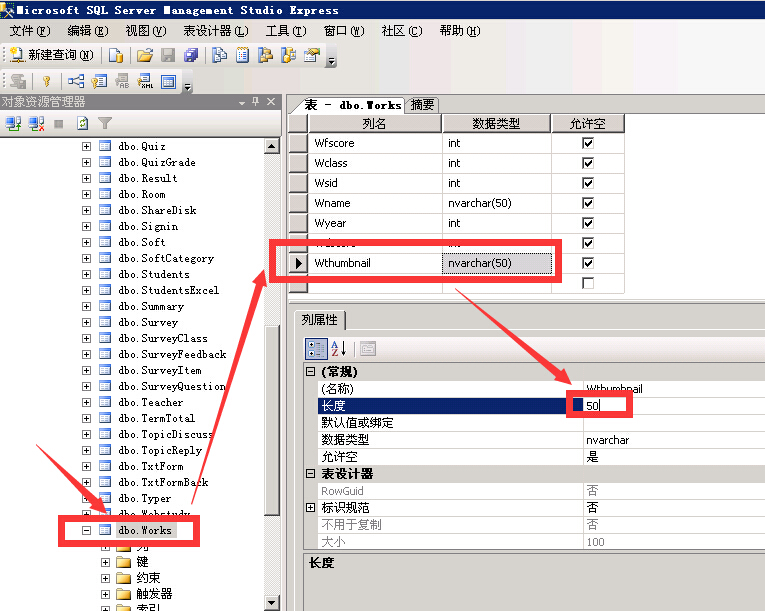
Task: Click the Database Engine Query icon
Action: 116,55
